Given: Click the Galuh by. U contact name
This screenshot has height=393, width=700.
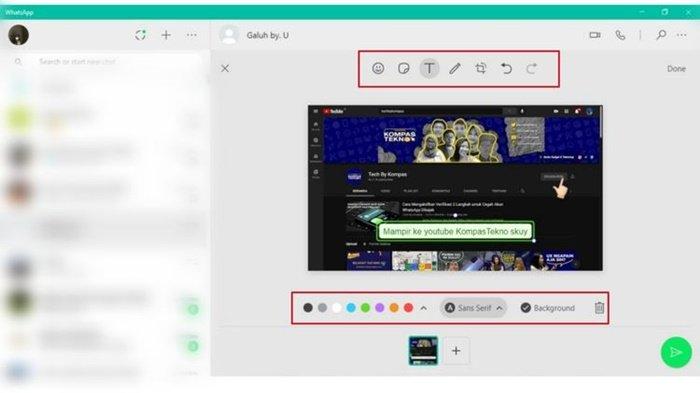Looking at the screenshot, I should [267, 35].
